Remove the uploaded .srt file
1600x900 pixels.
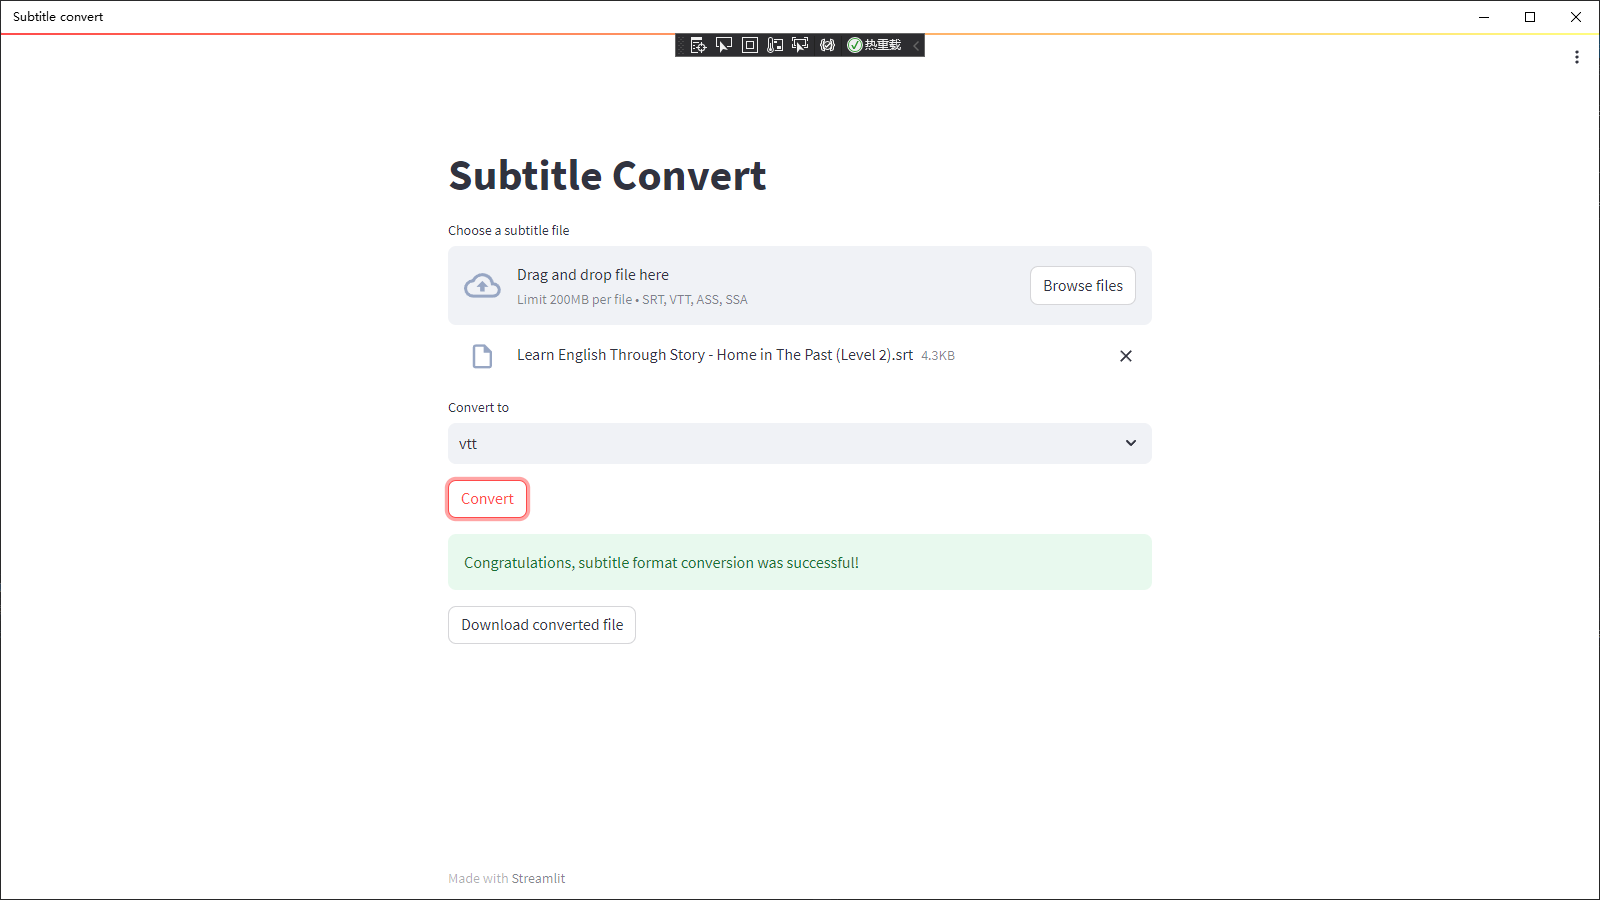[x=1126, y=356]
